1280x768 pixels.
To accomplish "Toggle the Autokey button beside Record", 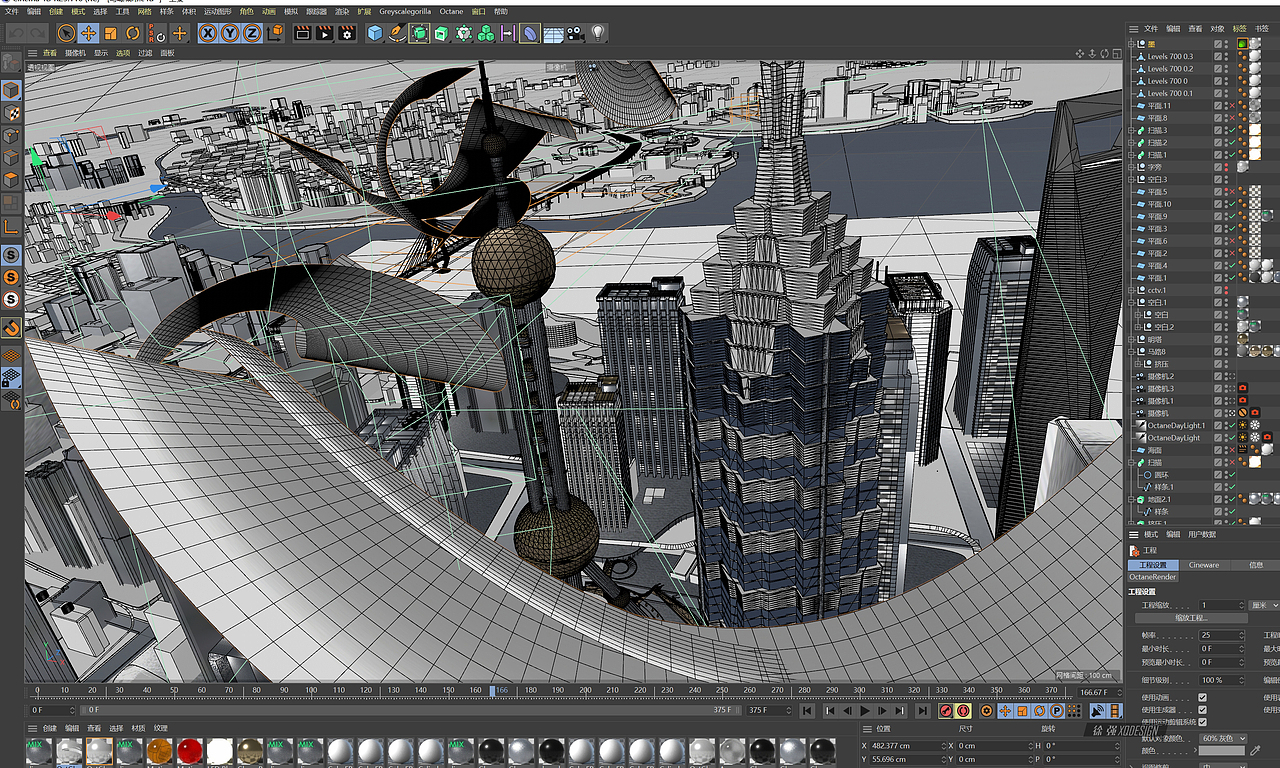I will [963, 711].
